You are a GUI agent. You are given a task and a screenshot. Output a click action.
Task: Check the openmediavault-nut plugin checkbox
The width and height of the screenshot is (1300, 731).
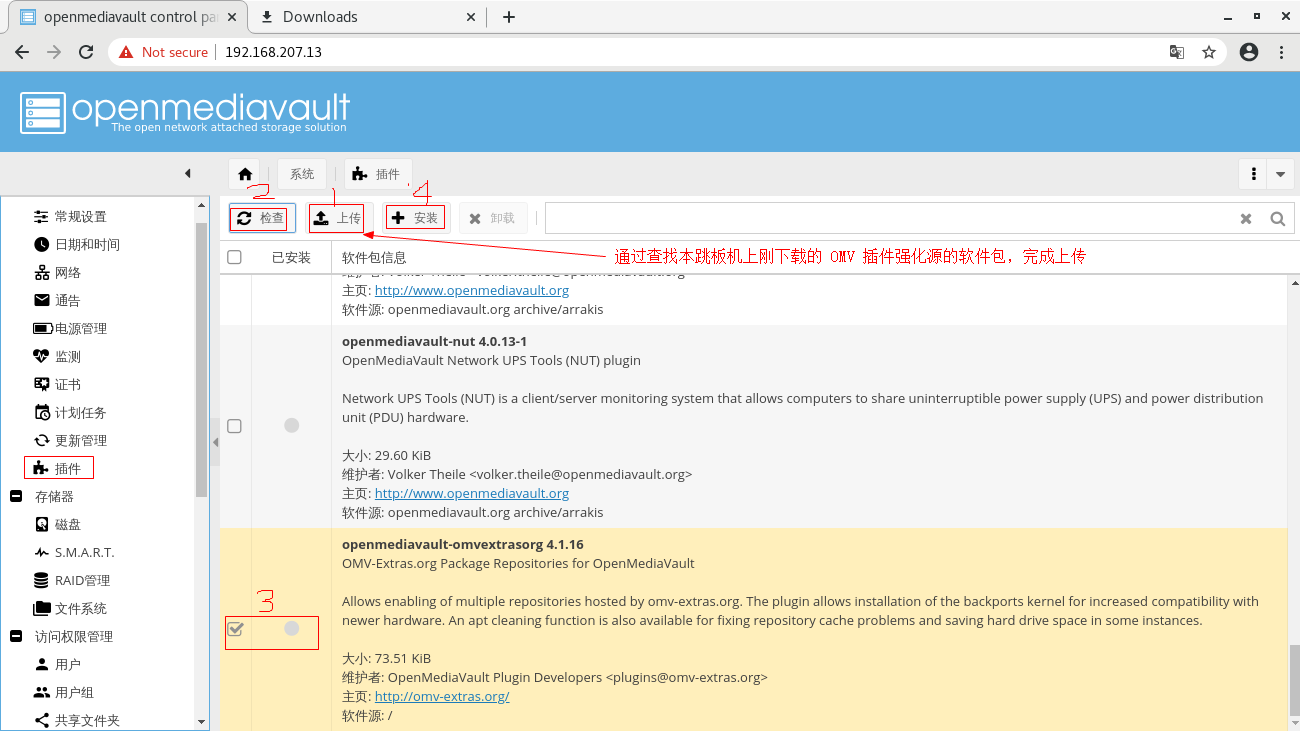coord(234,426)
